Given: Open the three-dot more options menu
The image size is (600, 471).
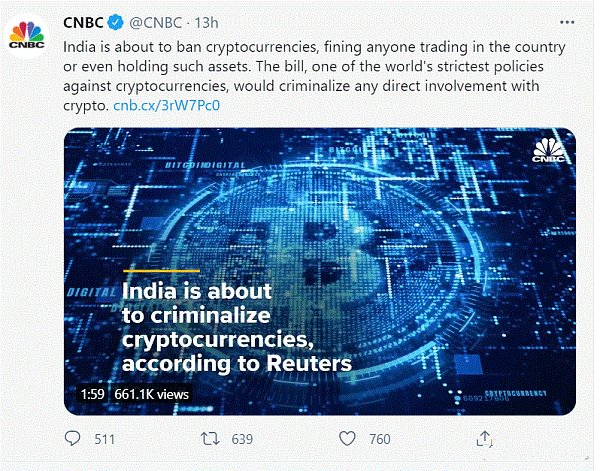Looking at the screenshot, I should point(567,23).
